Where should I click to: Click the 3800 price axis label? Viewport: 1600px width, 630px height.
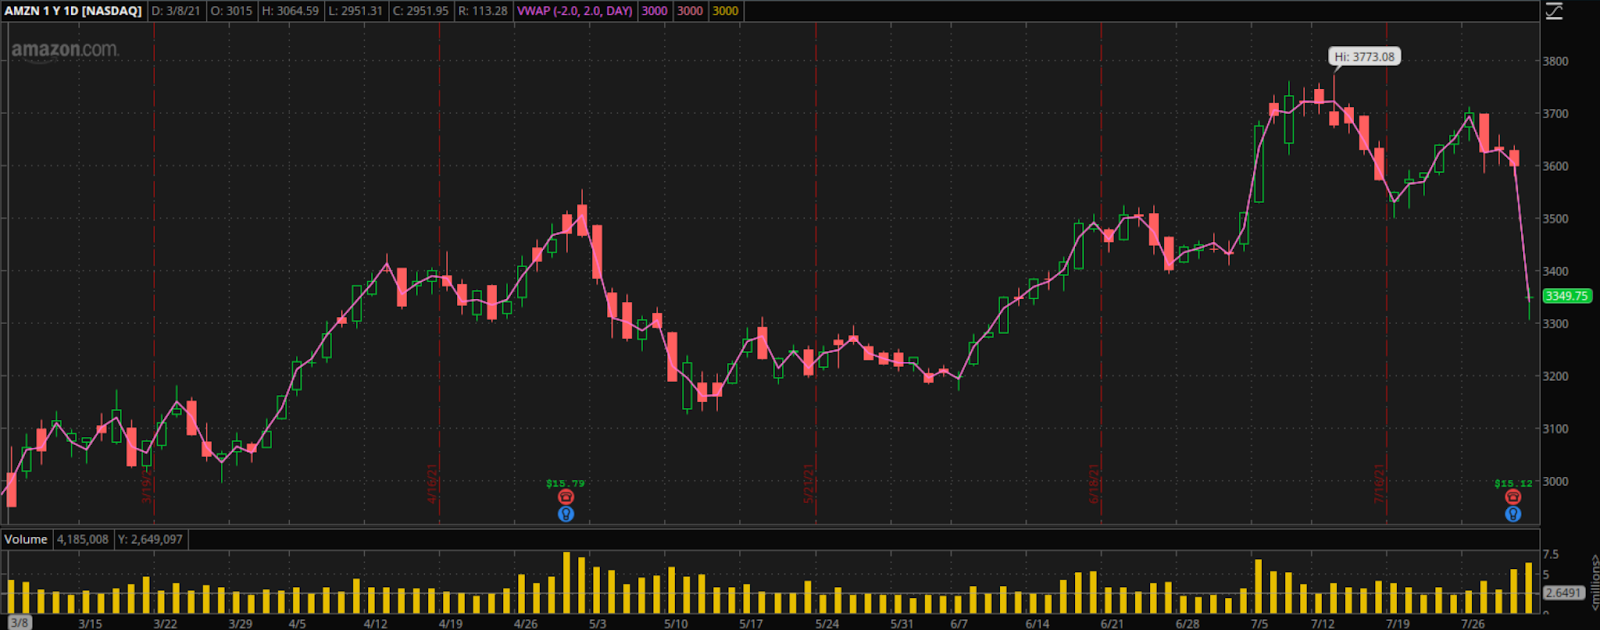click(1556, 61)
